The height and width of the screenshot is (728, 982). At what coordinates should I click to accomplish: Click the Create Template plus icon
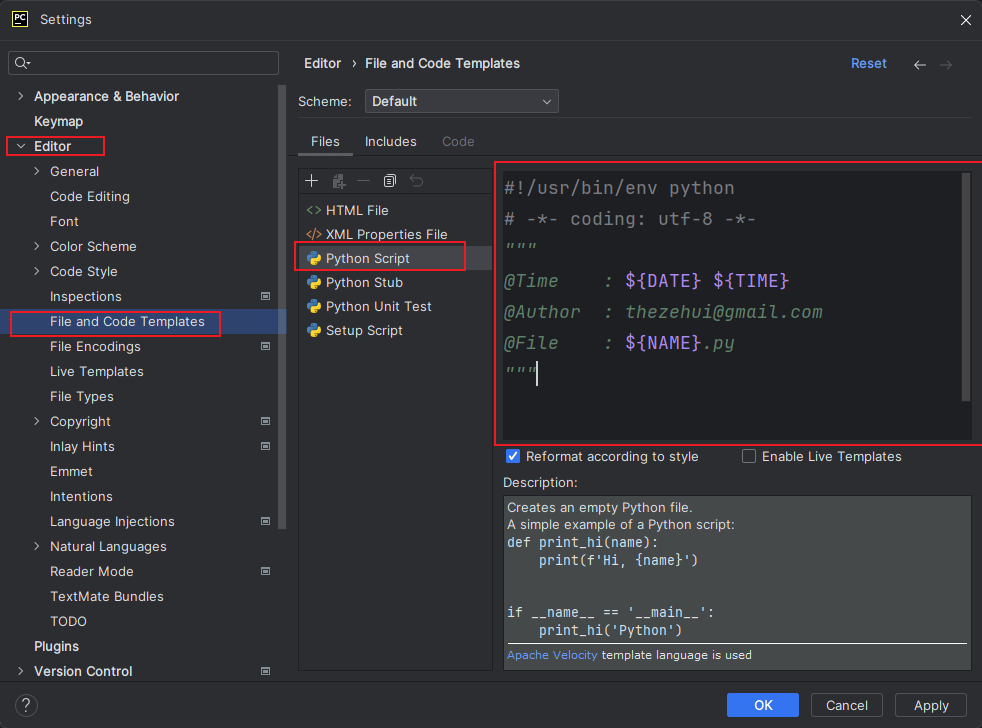pyautogui.click(x=312, y=181)
